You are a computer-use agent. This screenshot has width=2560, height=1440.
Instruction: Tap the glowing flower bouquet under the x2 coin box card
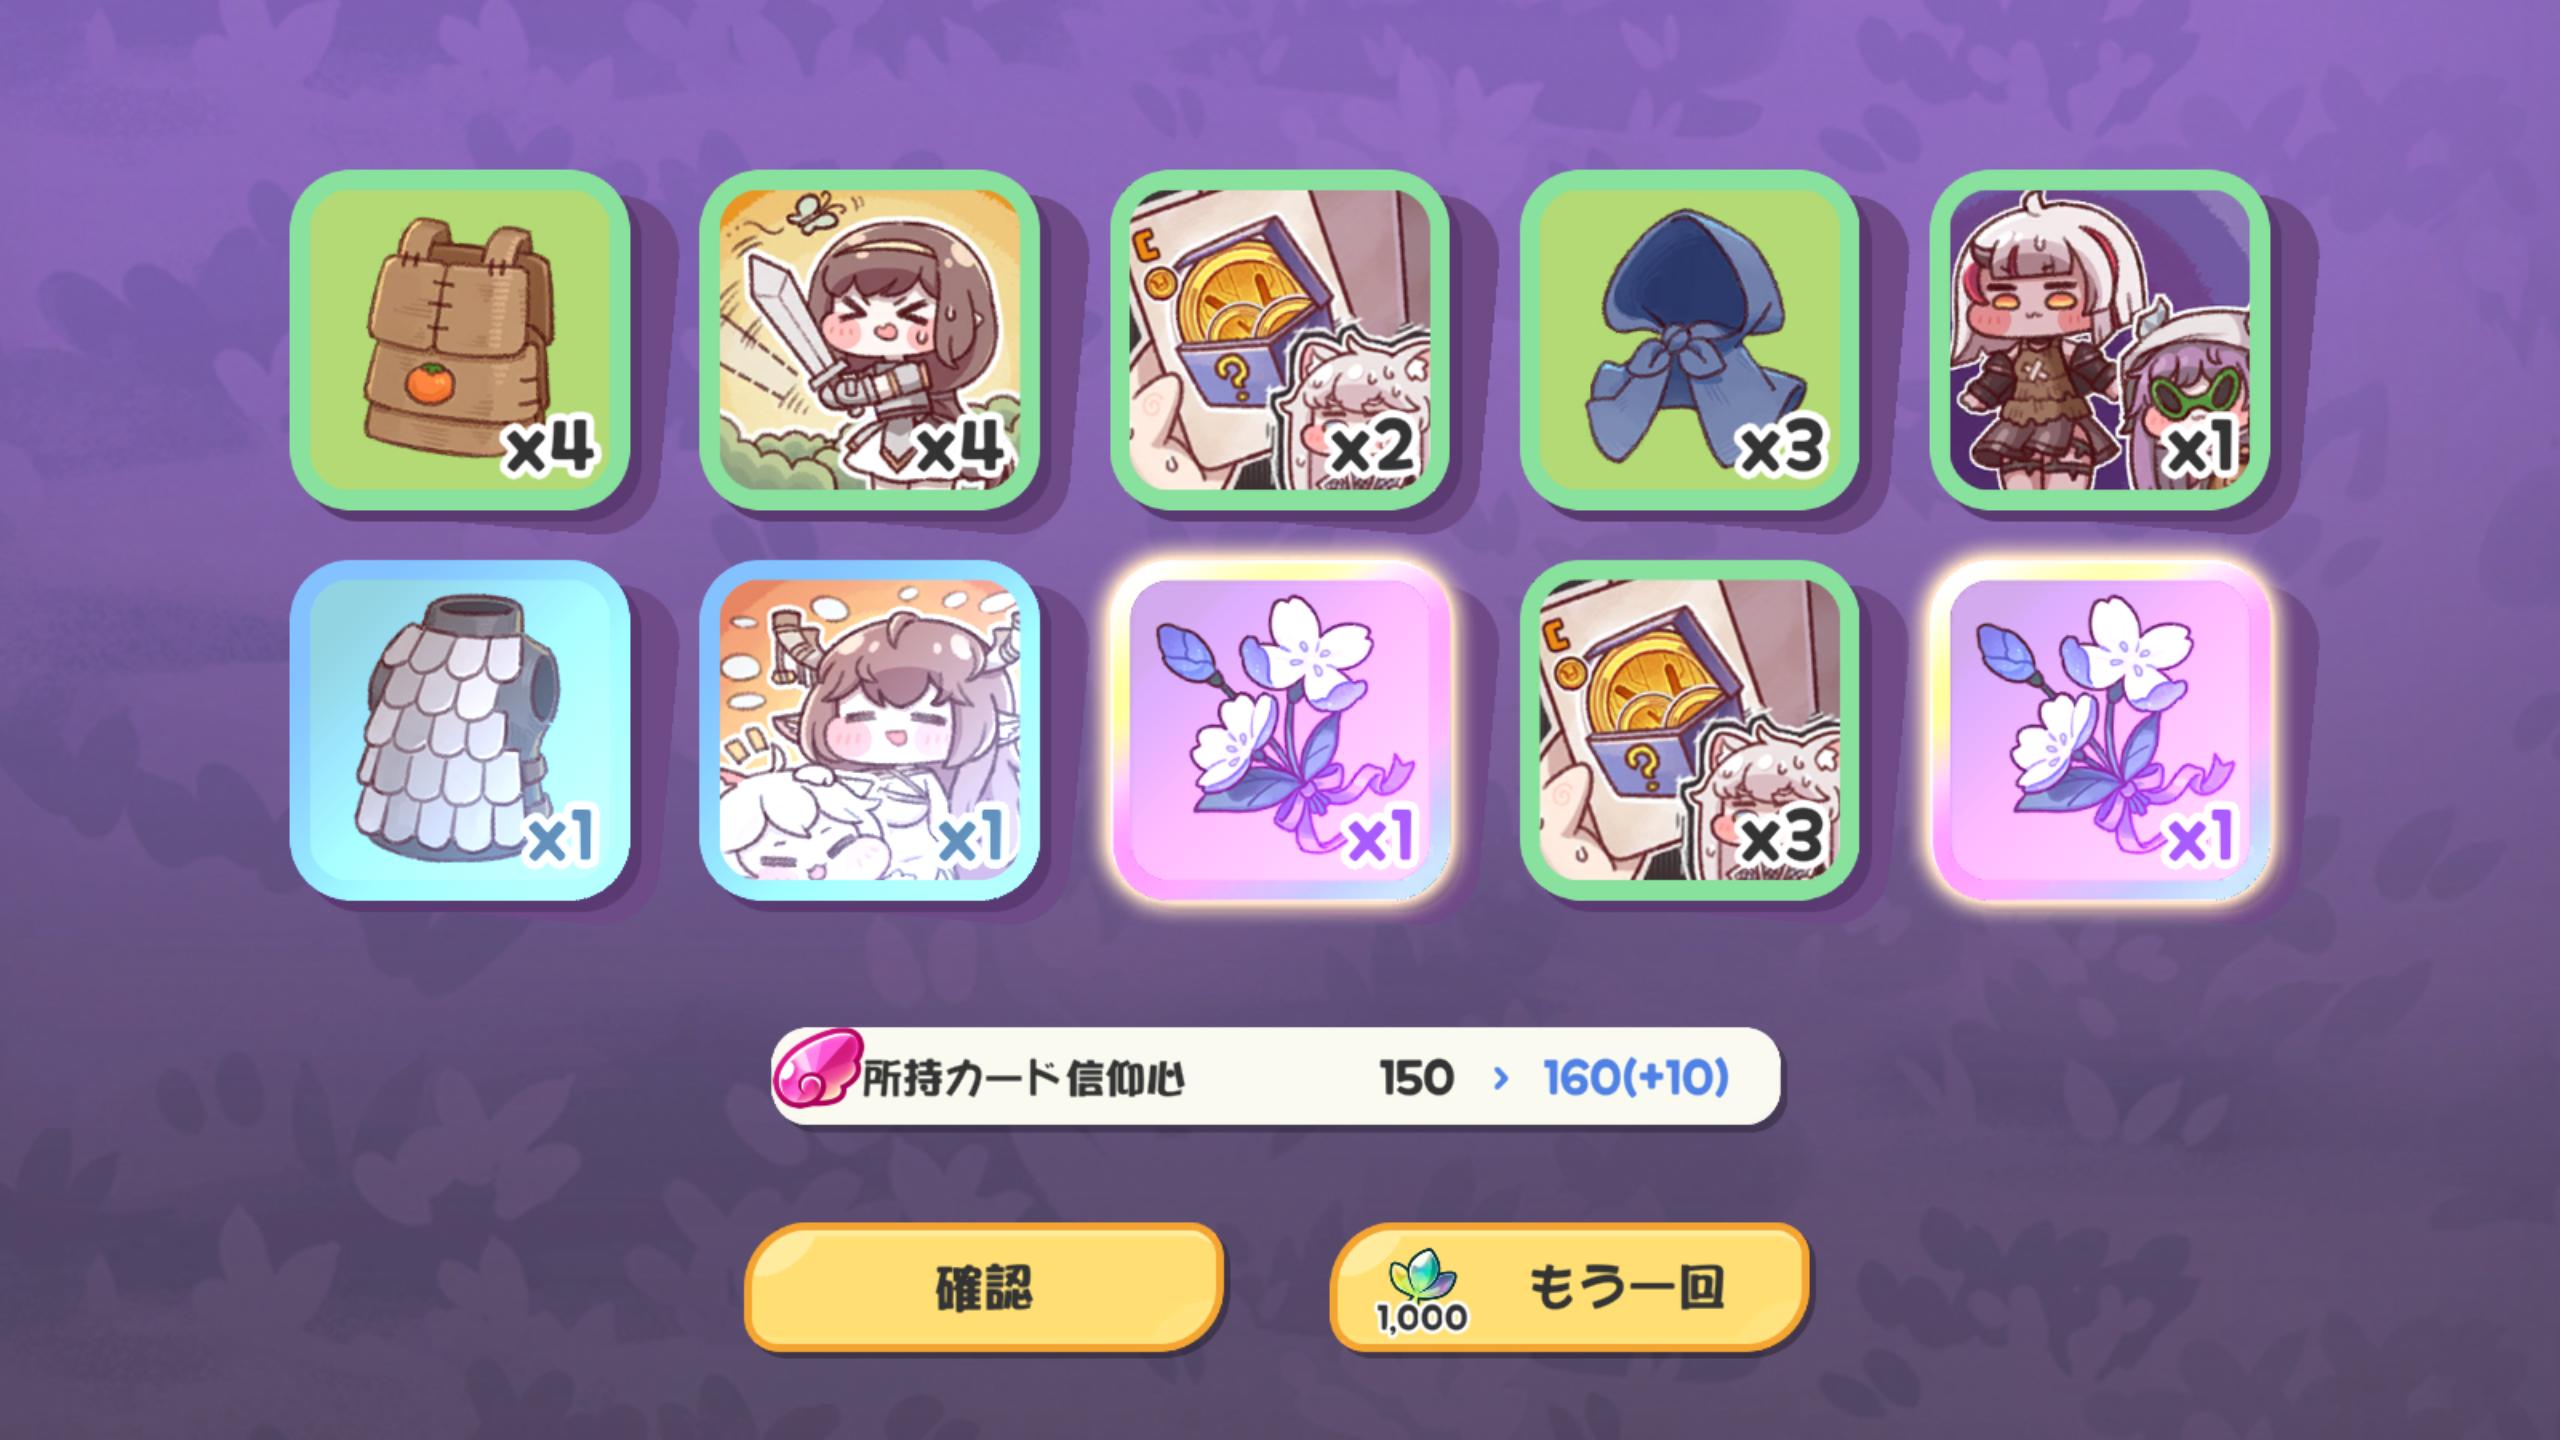(x=1280, y=730)
